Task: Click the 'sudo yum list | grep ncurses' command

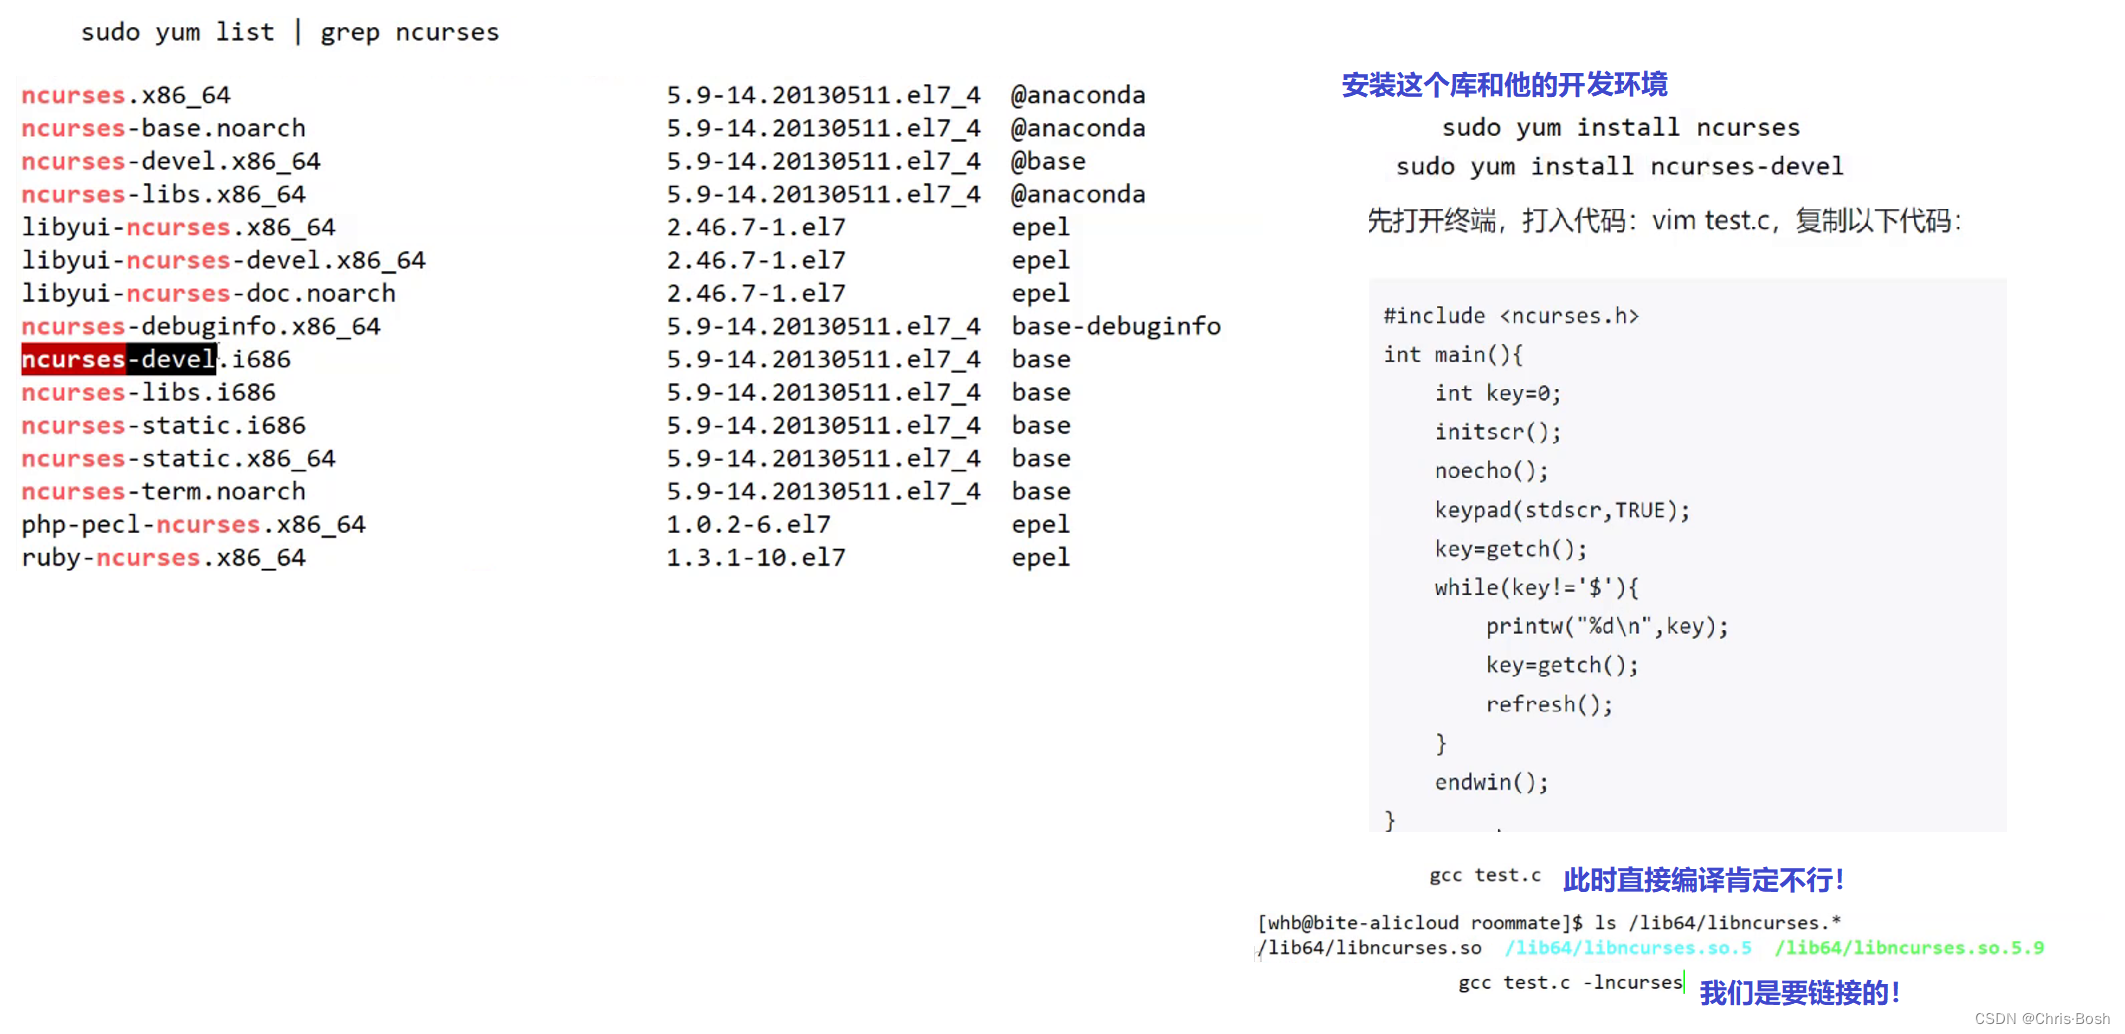Action: [290, 33]
